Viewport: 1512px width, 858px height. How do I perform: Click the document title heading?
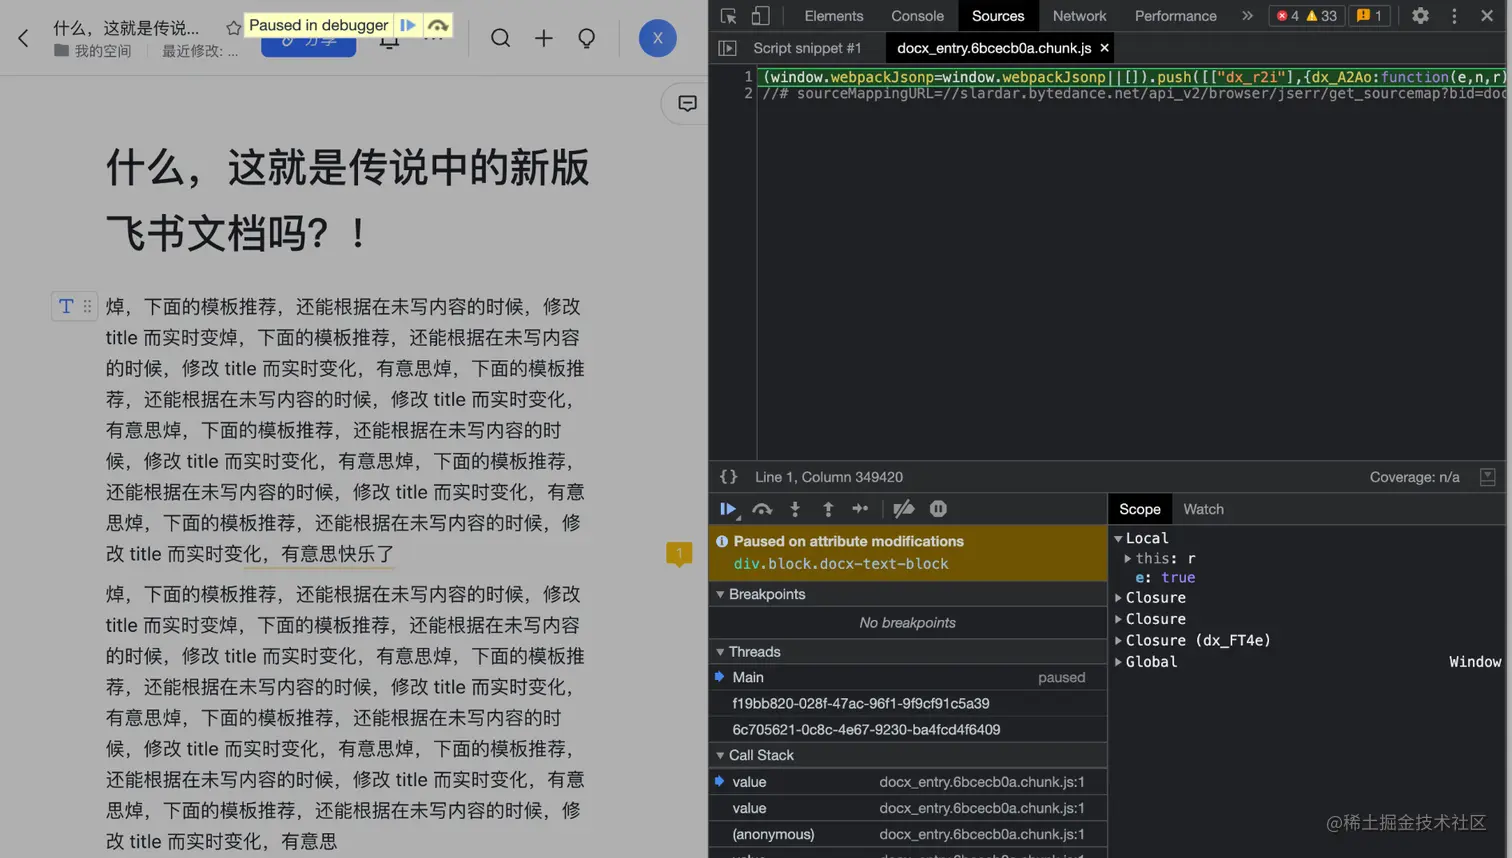pyautogui.click(x=347, y=201)
